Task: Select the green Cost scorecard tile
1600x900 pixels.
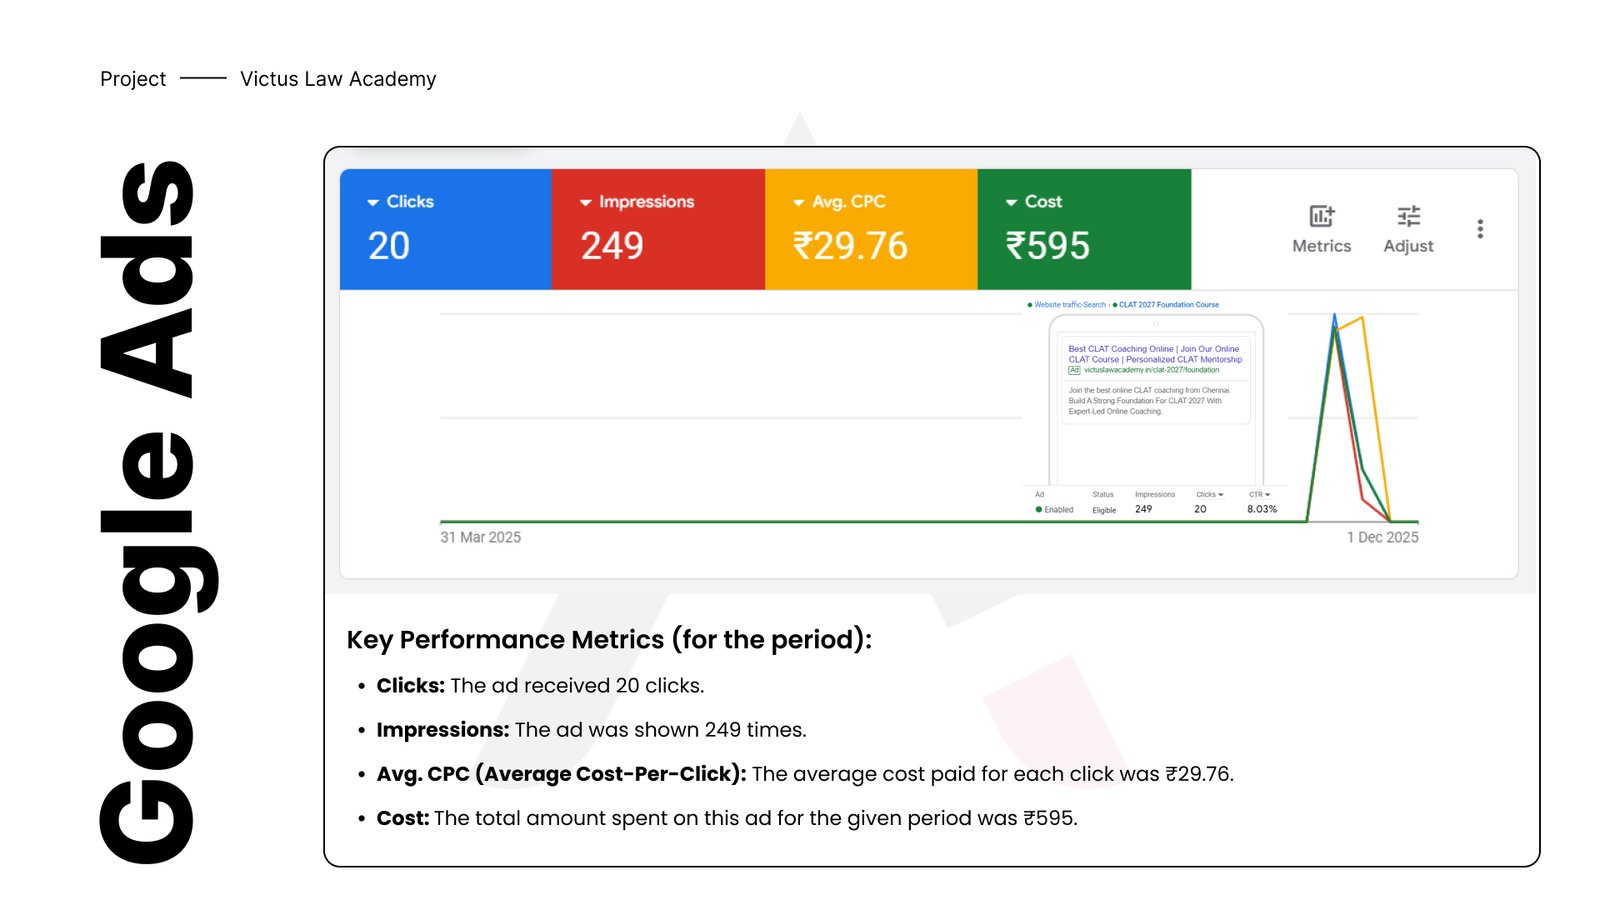Action: point(1084,229)
